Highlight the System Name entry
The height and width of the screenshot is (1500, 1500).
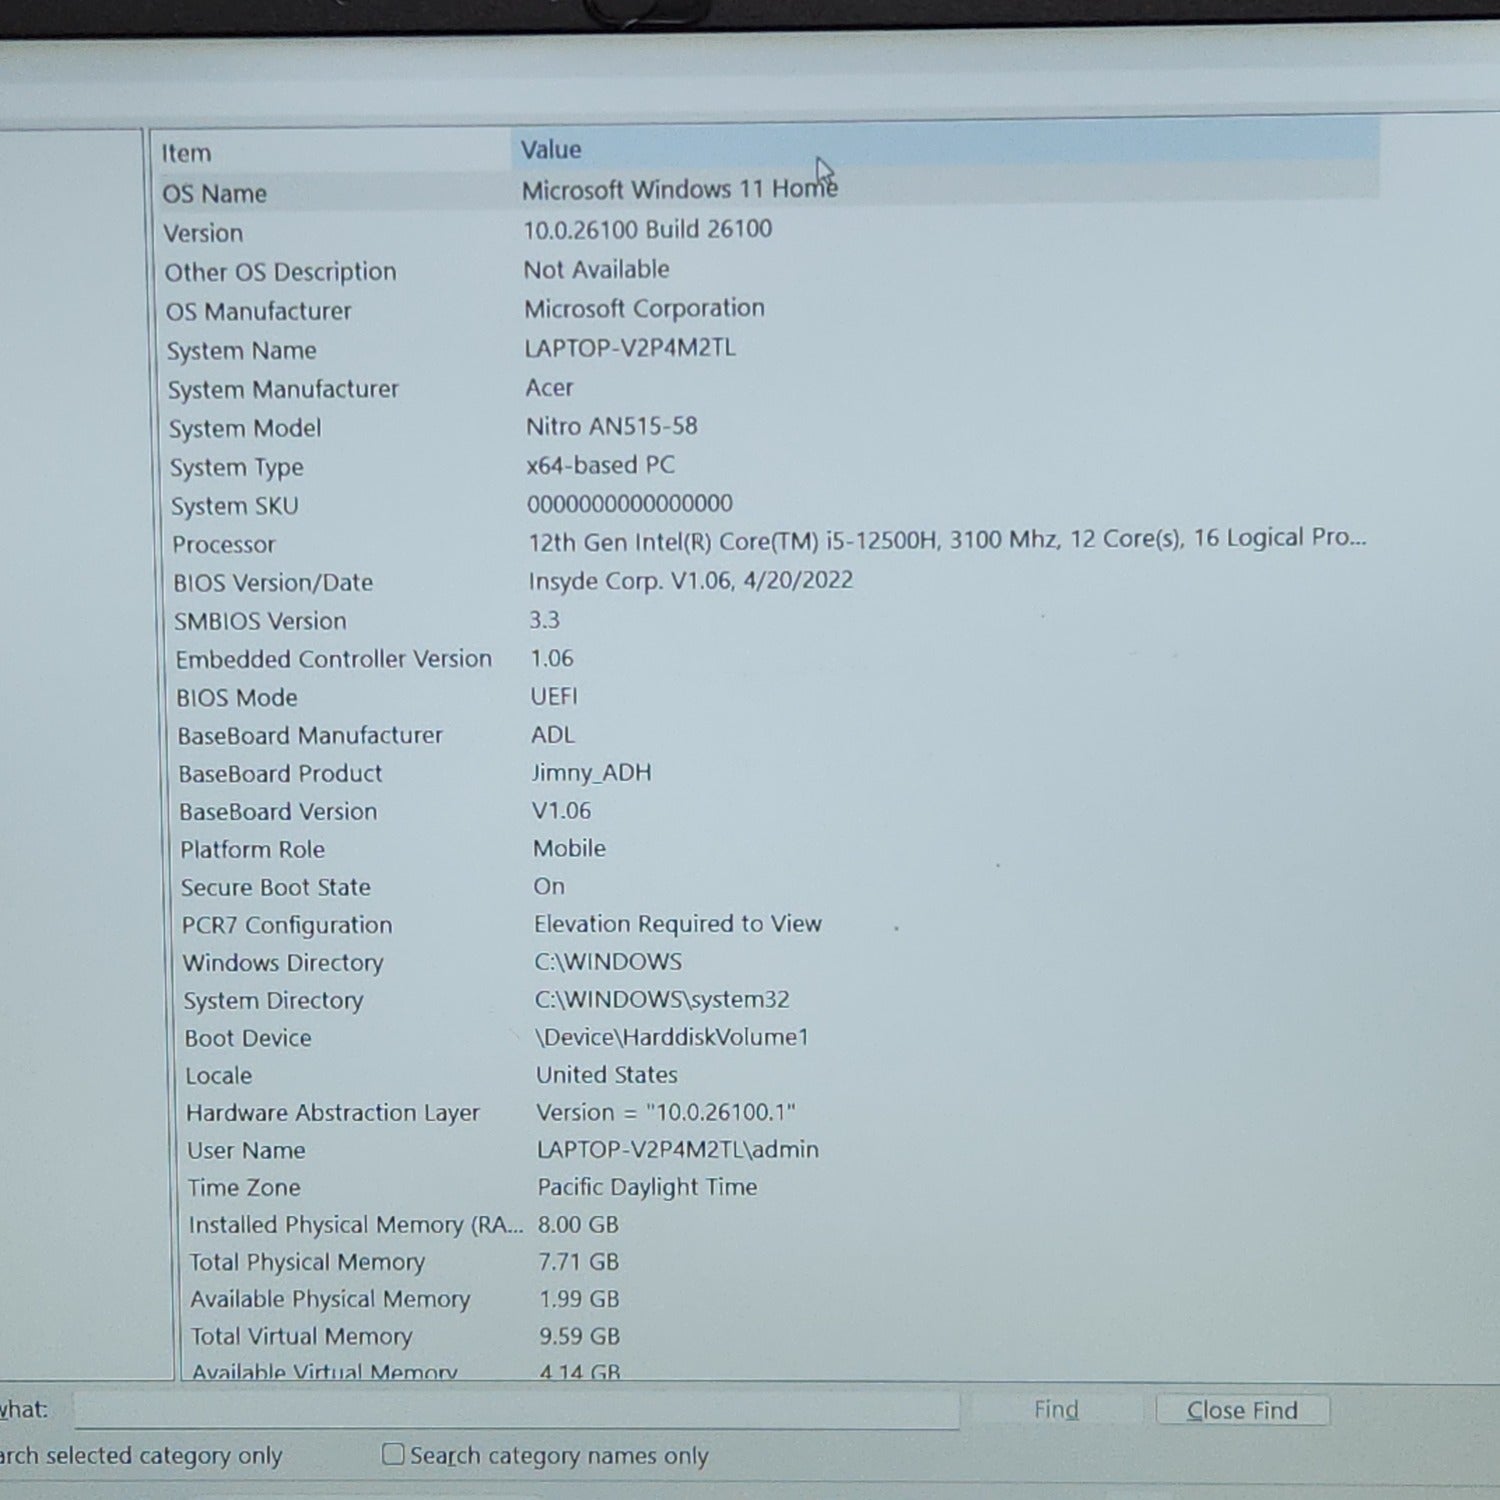point(242,351)
